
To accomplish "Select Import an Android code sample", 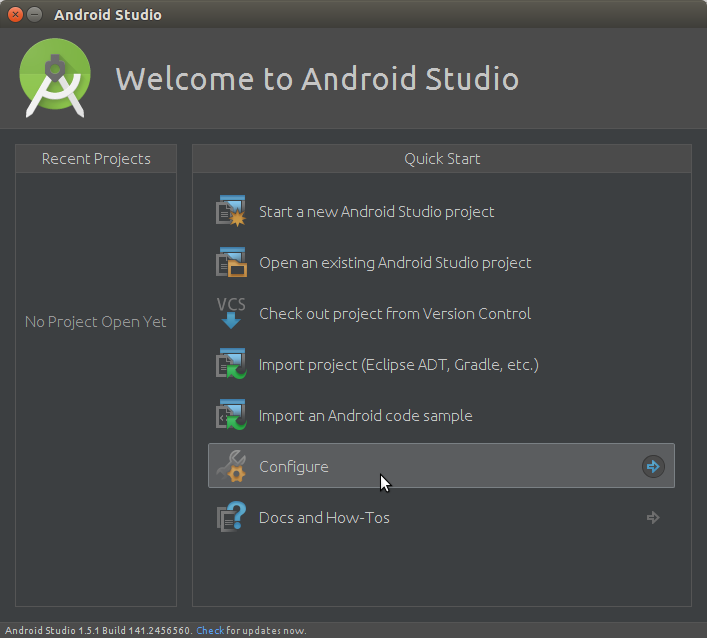I will 366,415.
